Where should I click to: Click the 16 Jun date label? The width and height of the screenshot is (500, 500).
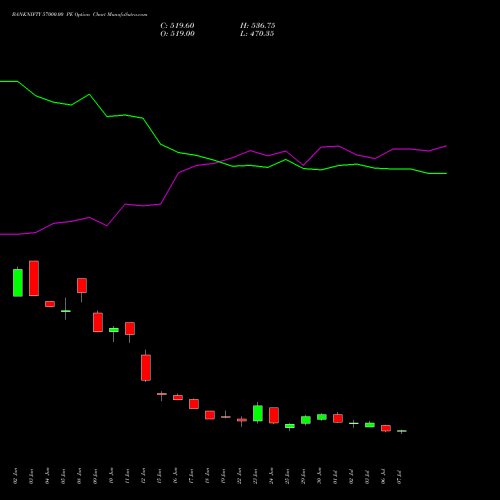175,476
